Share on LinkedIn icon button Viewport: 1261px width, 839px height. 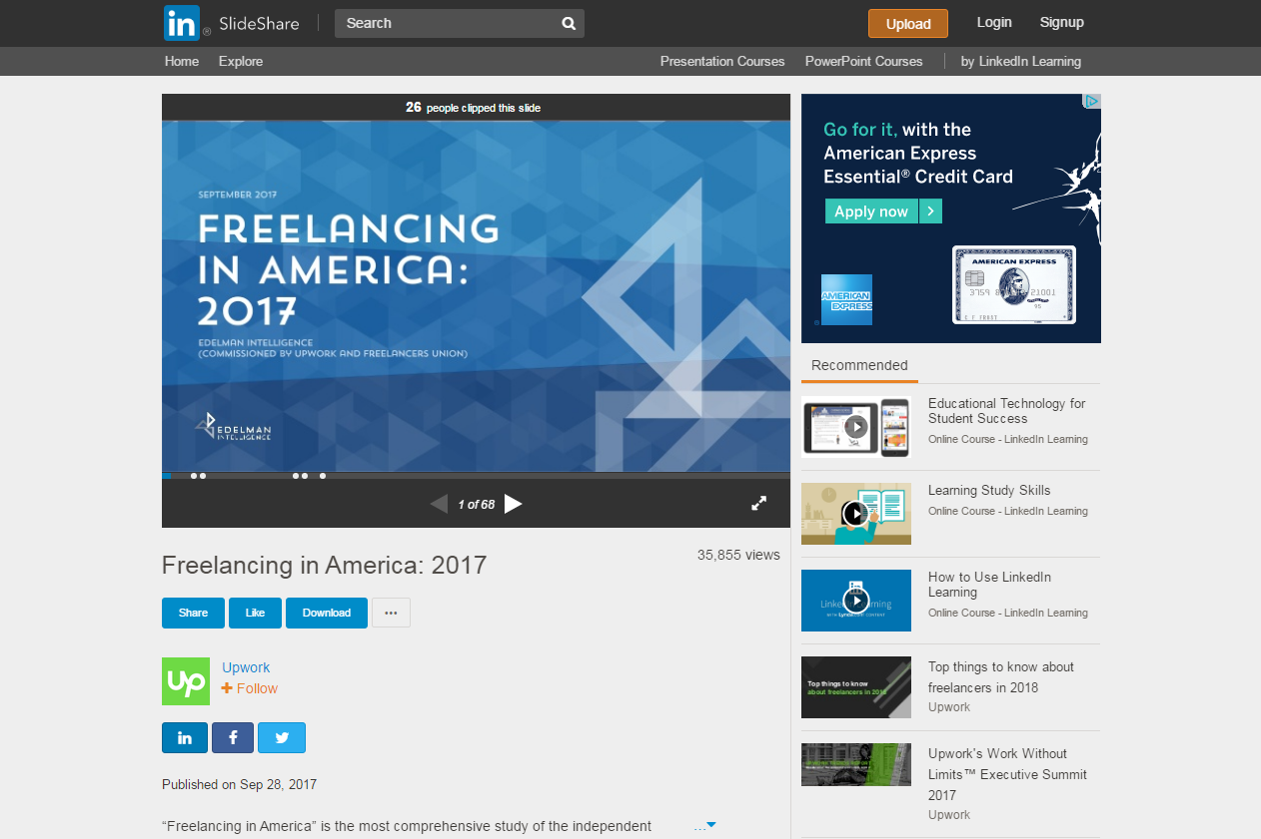(x=185, y=738)
